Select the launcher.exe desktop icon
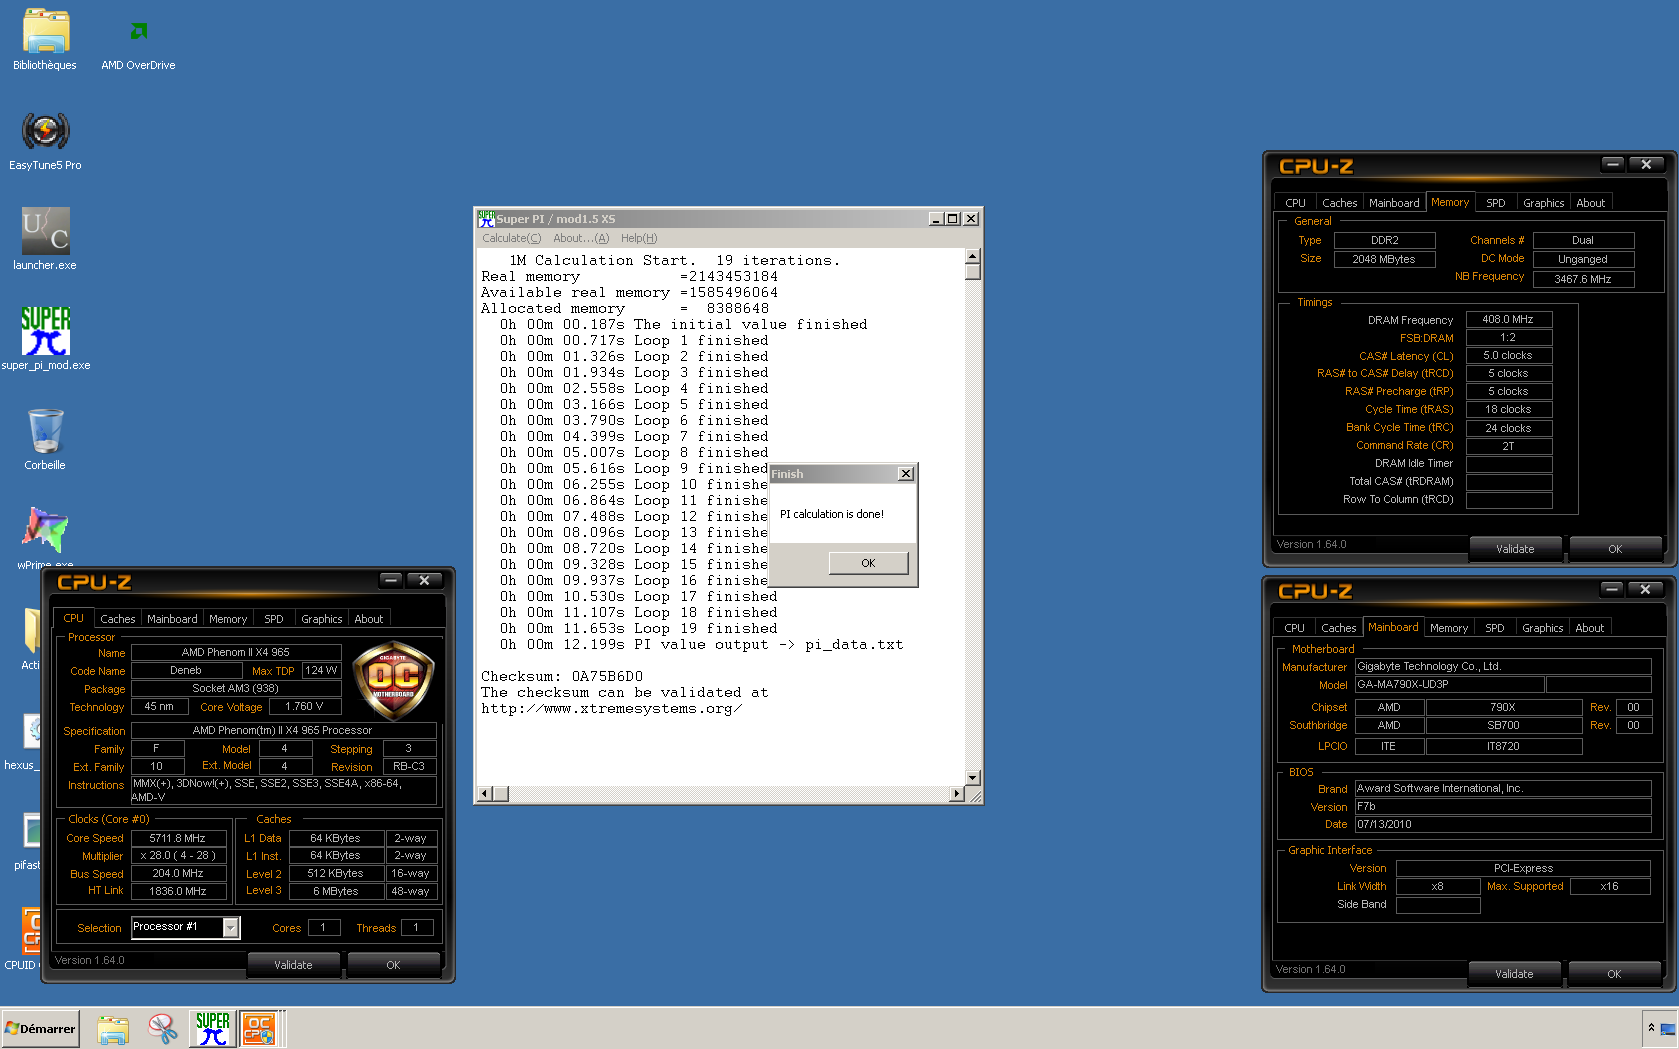Screen dimensions: 1679x1049 click(x=45, y=240)
